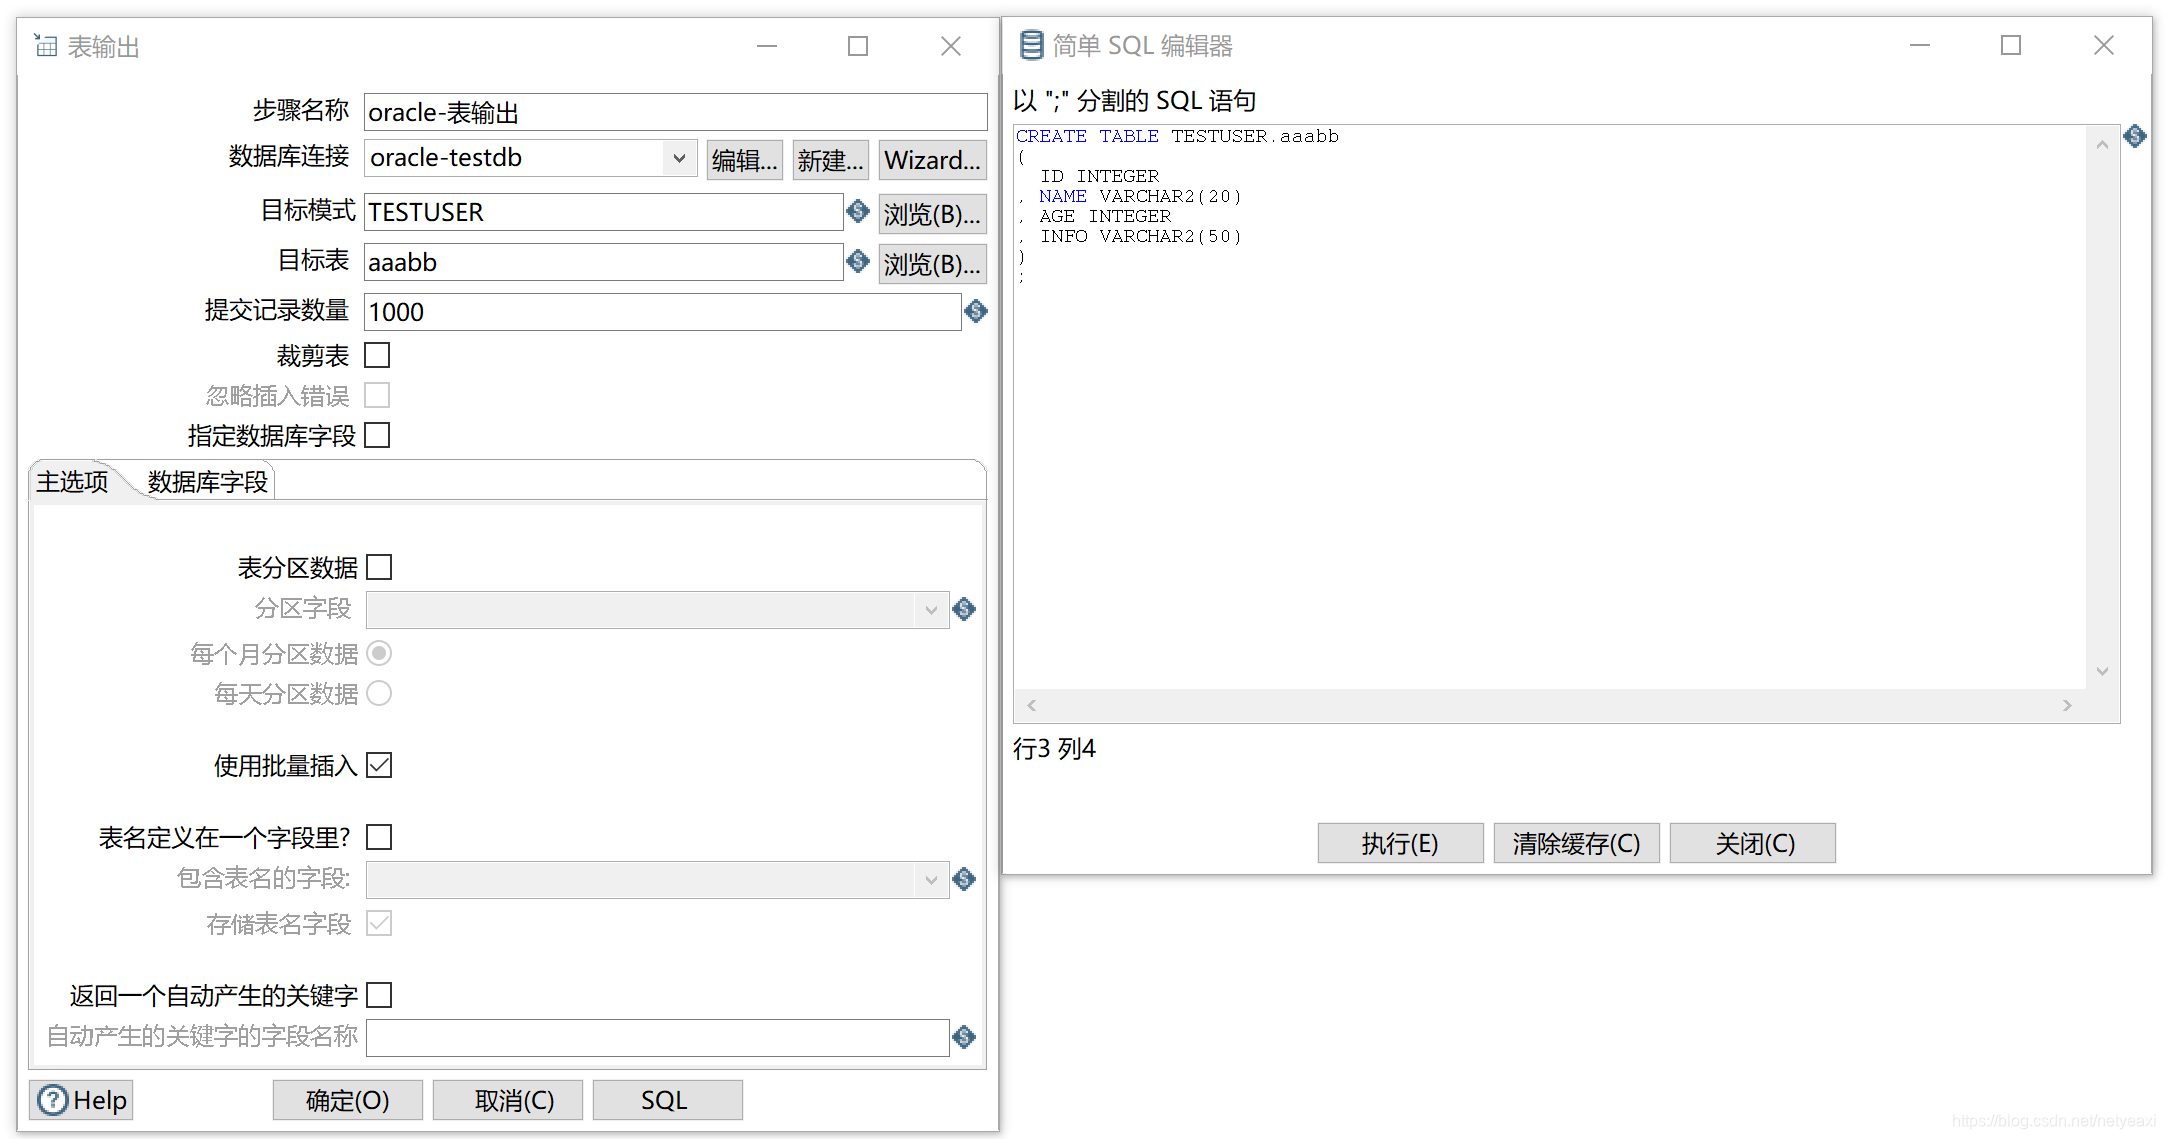Screen dimensions: 2165x1139
Task: Click variable icon next to 目标表 field
Action: 858,261
